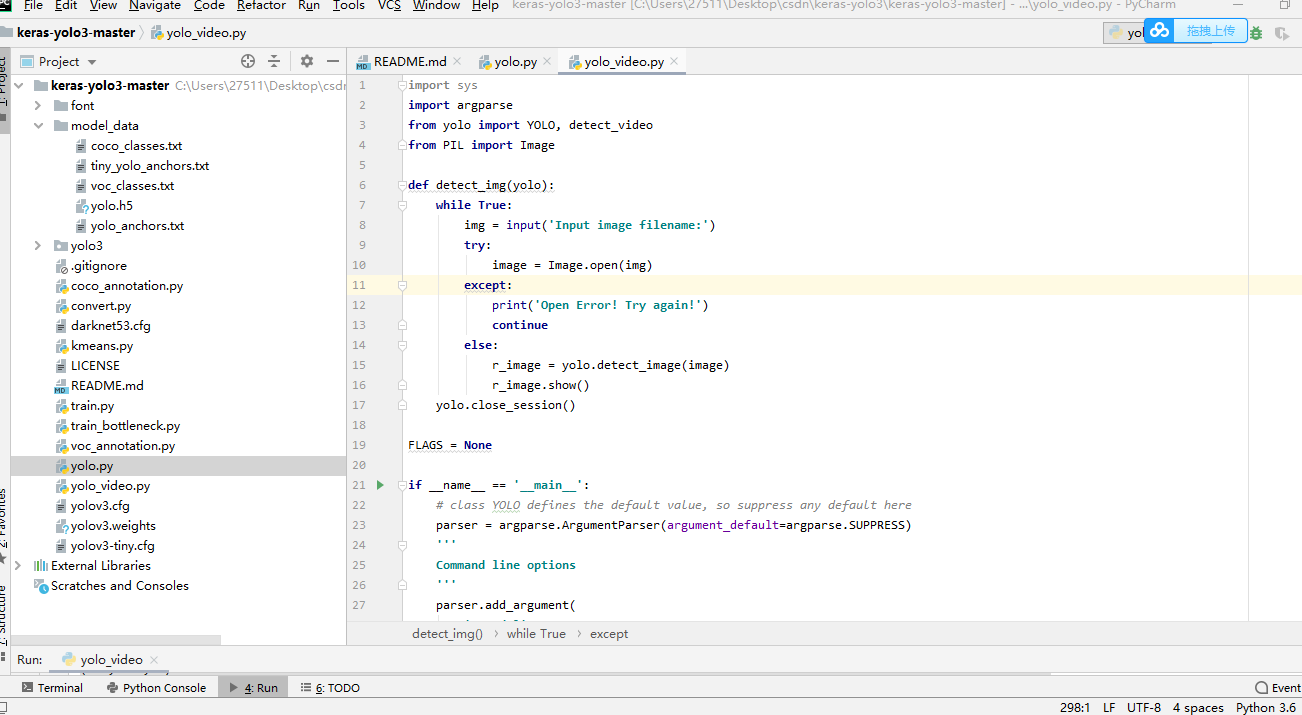
Task: Expand the yolo3 folder
Action: point(38,246)
